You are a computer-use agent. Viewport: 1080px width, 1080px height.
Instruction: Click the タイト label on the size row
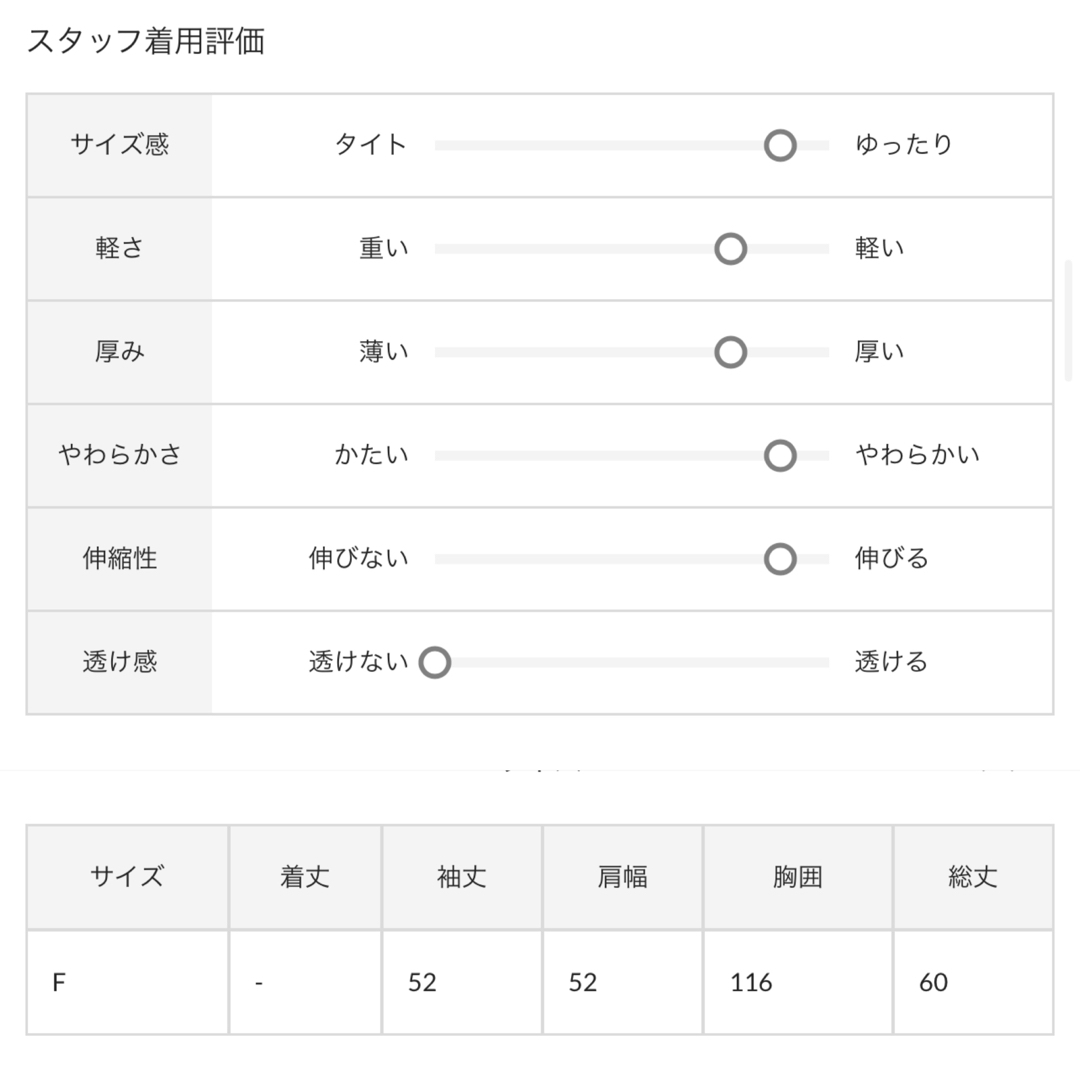(371, 145)
